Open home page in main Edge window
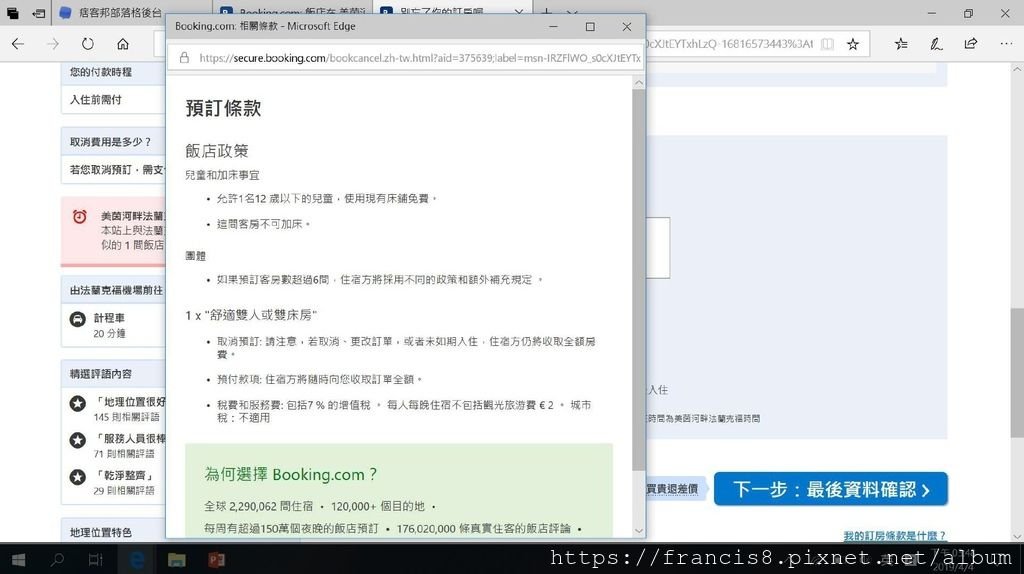This screenshot has width=1024, height=574. [x=123, y=44]
